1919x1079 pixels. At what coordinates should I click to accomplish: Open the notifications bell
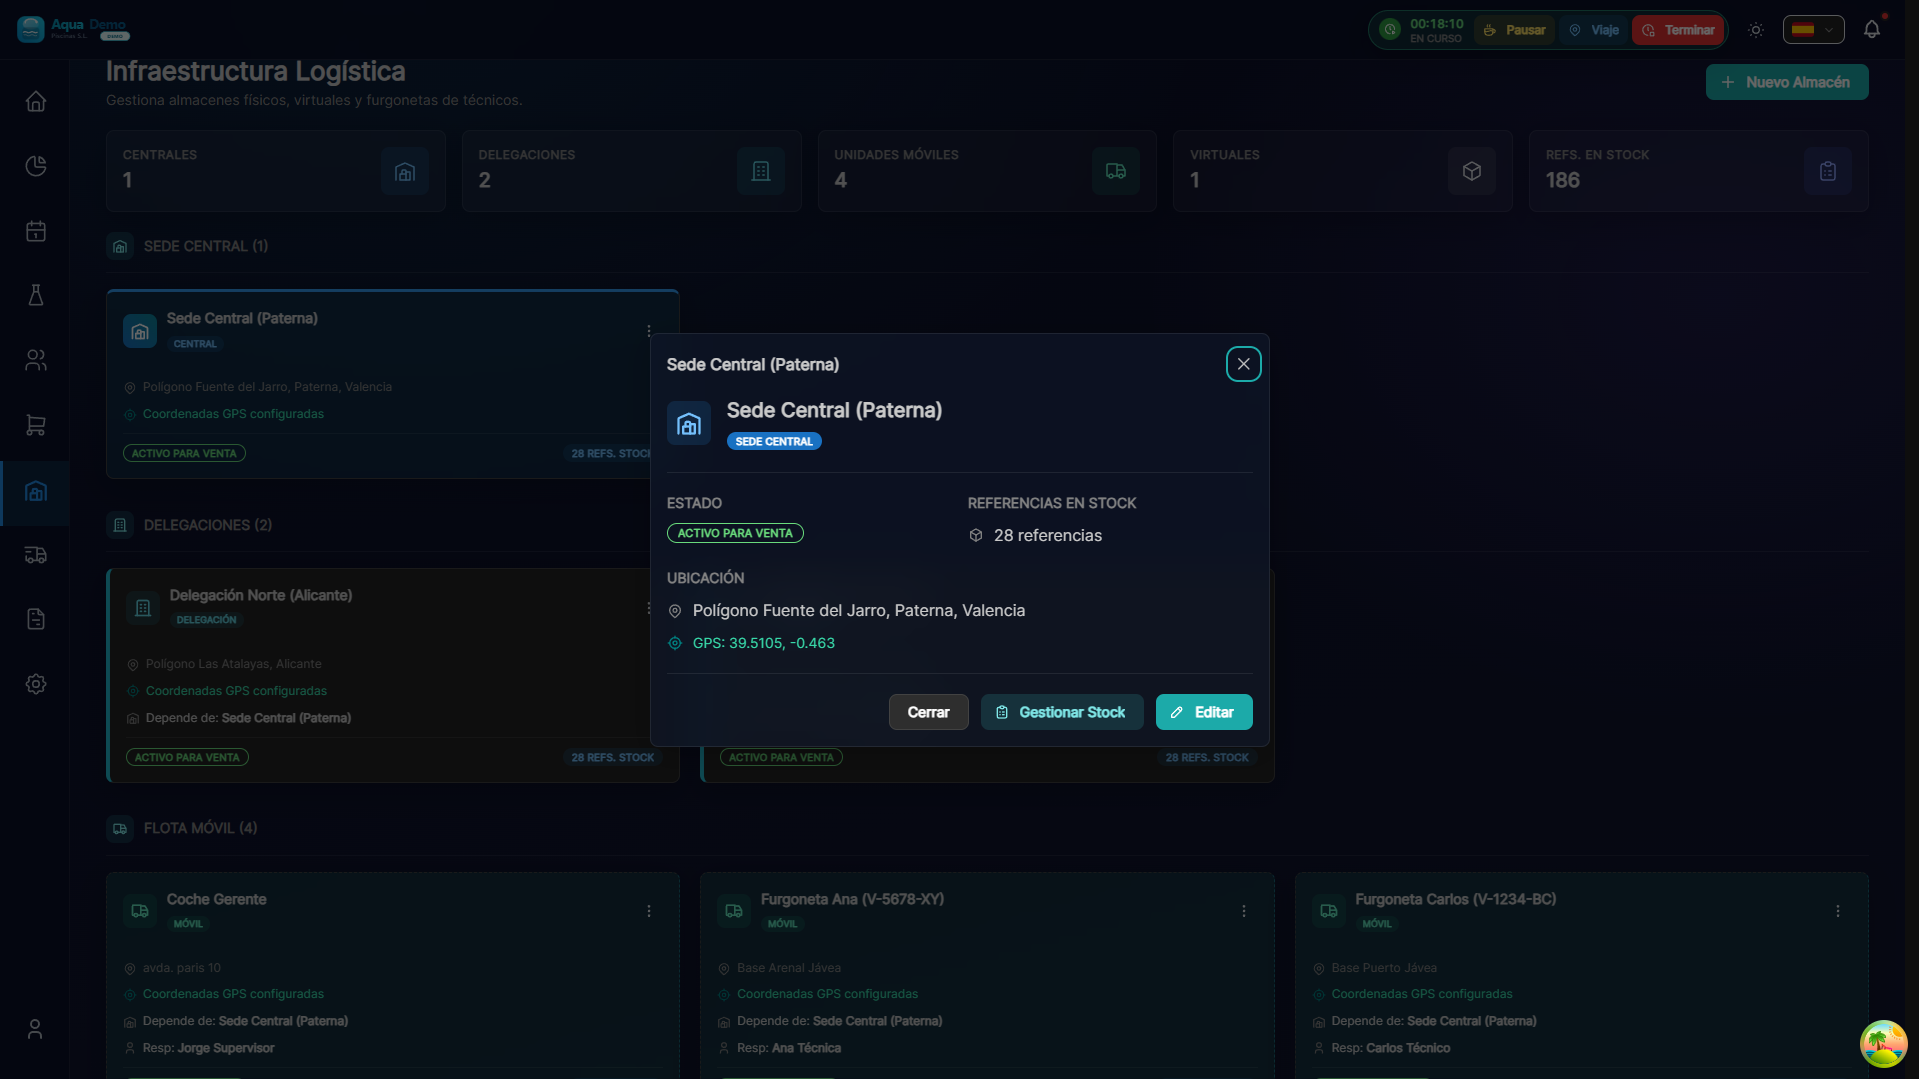1872,30
